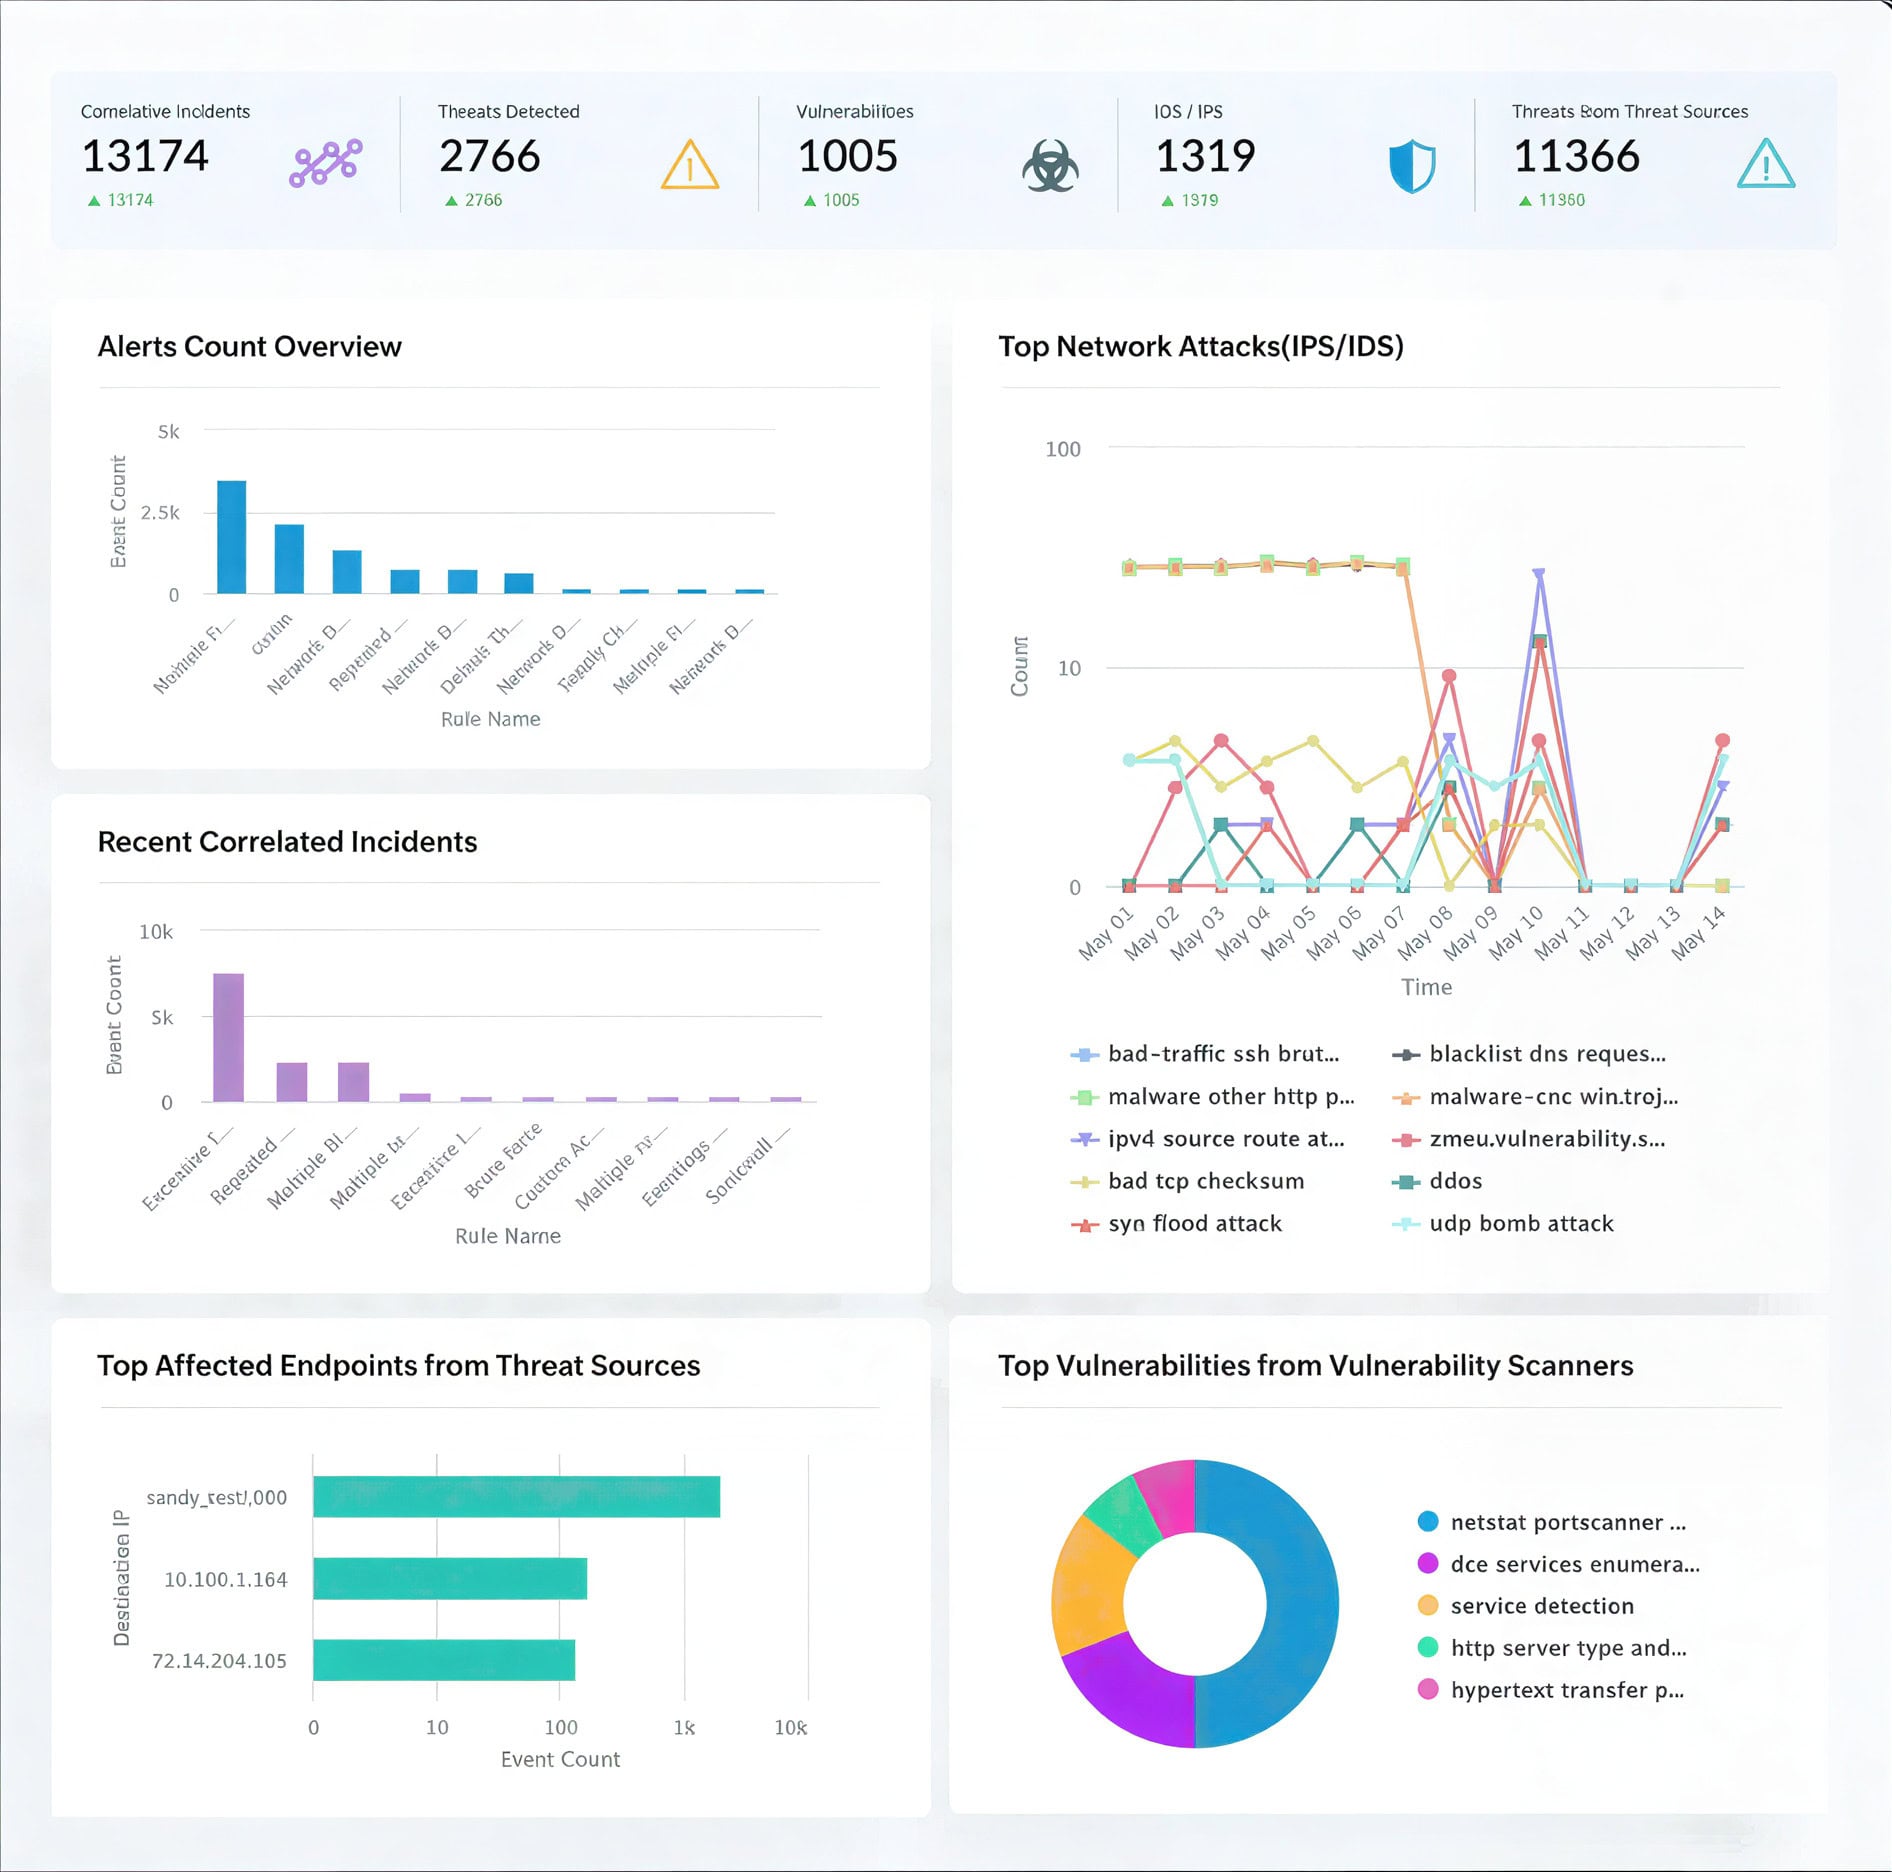
Task: Click the 13174 Correlative Incidents number
Action: pyautogui.click(x=145, y=156)
